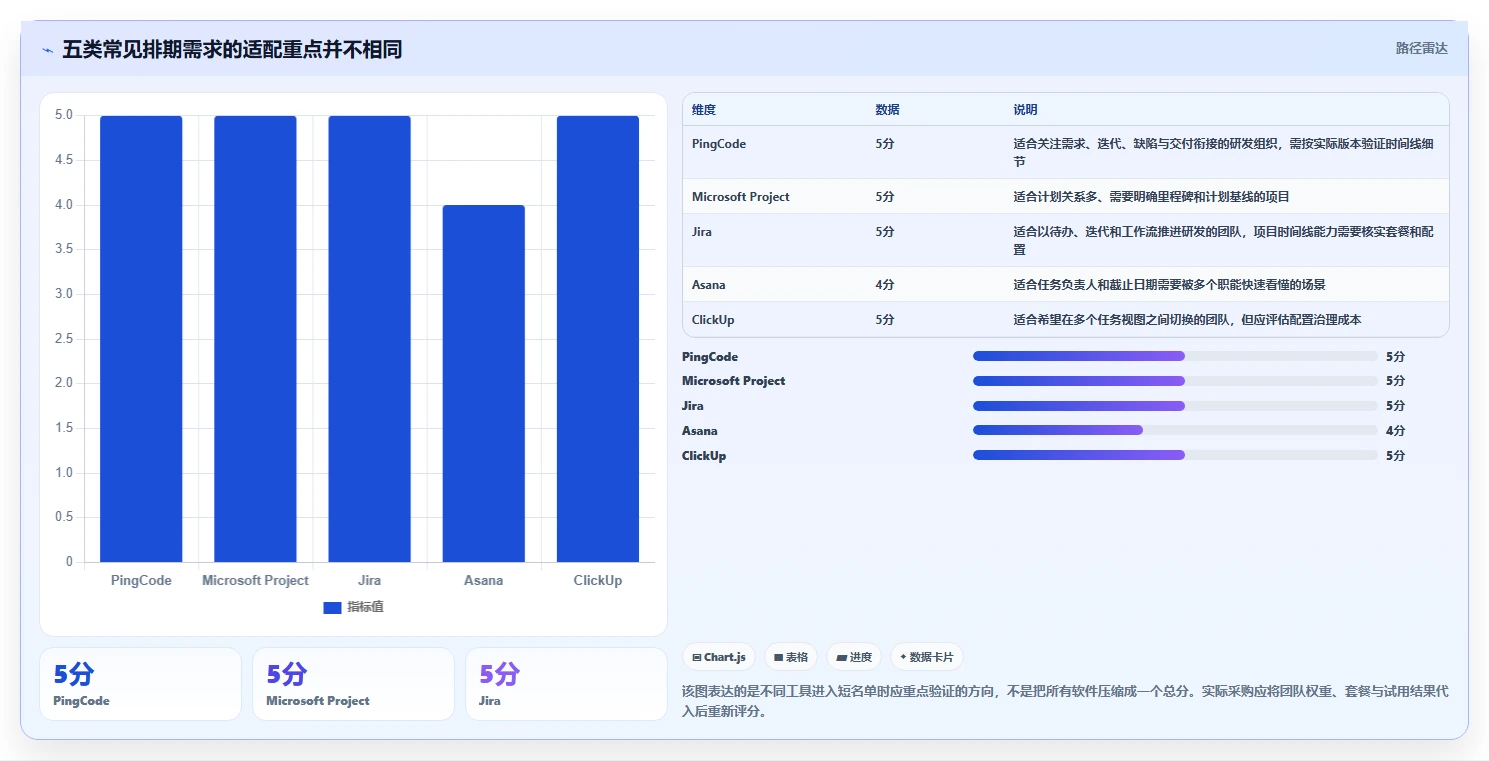Click the 数据 table column header
Viewport: 1489px width, 761px height.
pyautogui.click(x=887, y=110)
